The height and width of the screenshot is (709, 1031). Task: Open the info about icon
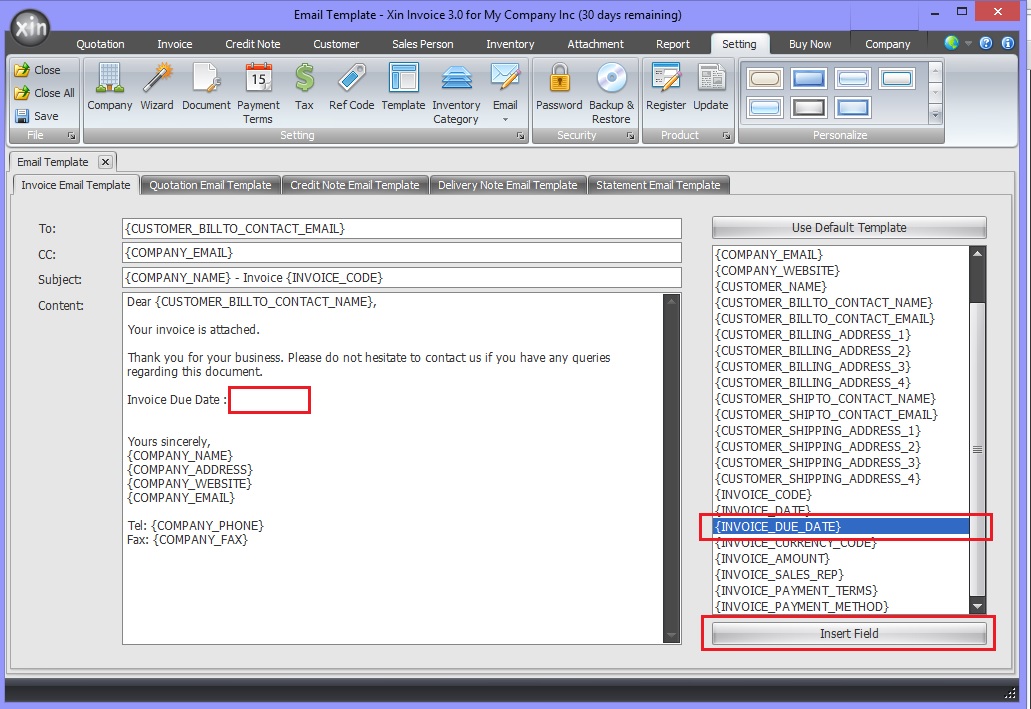1007,43
